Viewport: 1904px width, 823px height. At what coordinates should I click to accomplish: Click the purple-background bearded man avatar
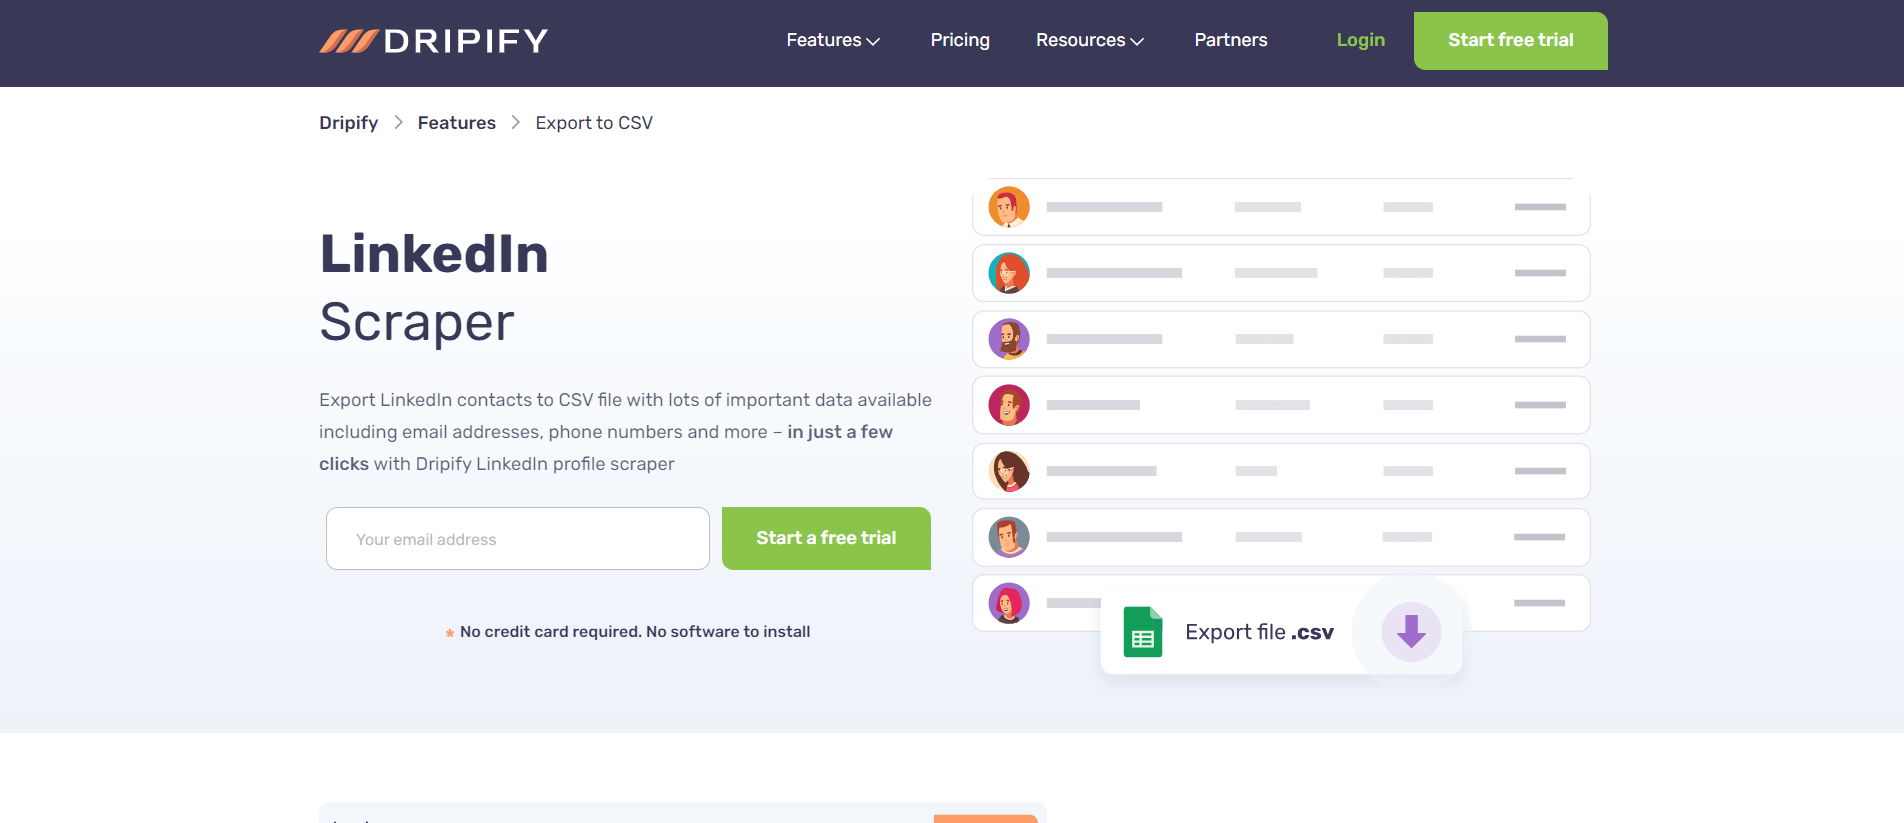pos(1008,339)
